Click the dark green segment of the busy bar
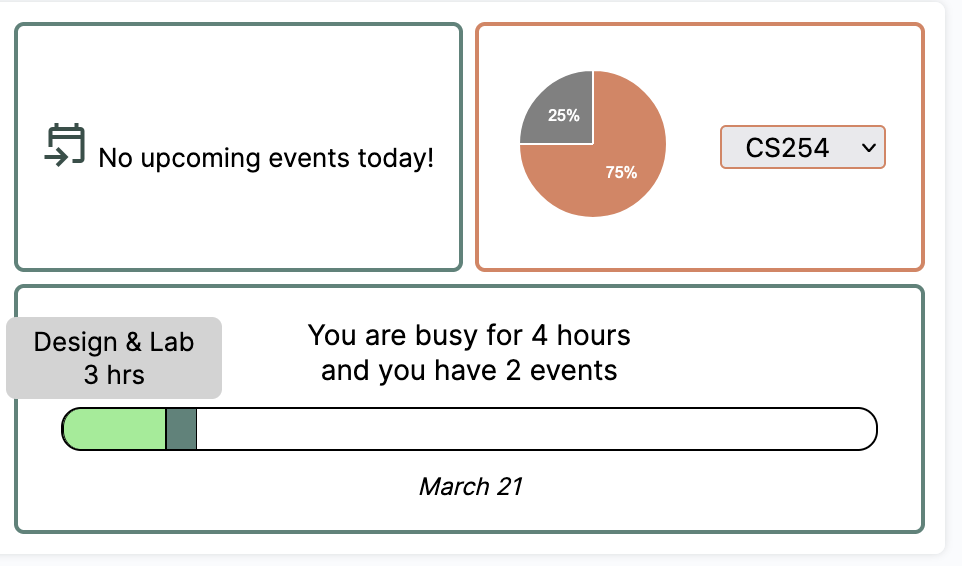 (181, 429)
